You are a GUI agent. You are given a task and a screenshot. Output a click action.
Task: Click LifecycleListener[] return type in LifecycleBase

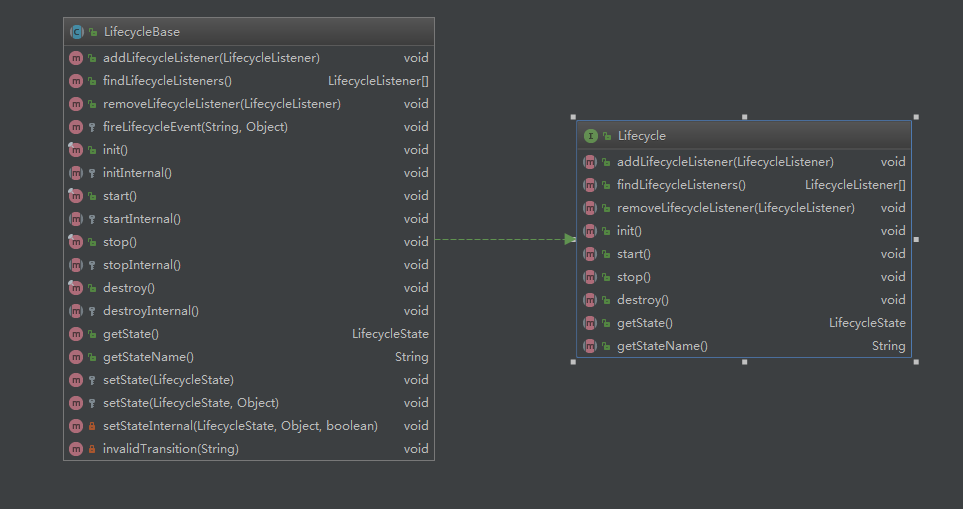coord(378,81)
